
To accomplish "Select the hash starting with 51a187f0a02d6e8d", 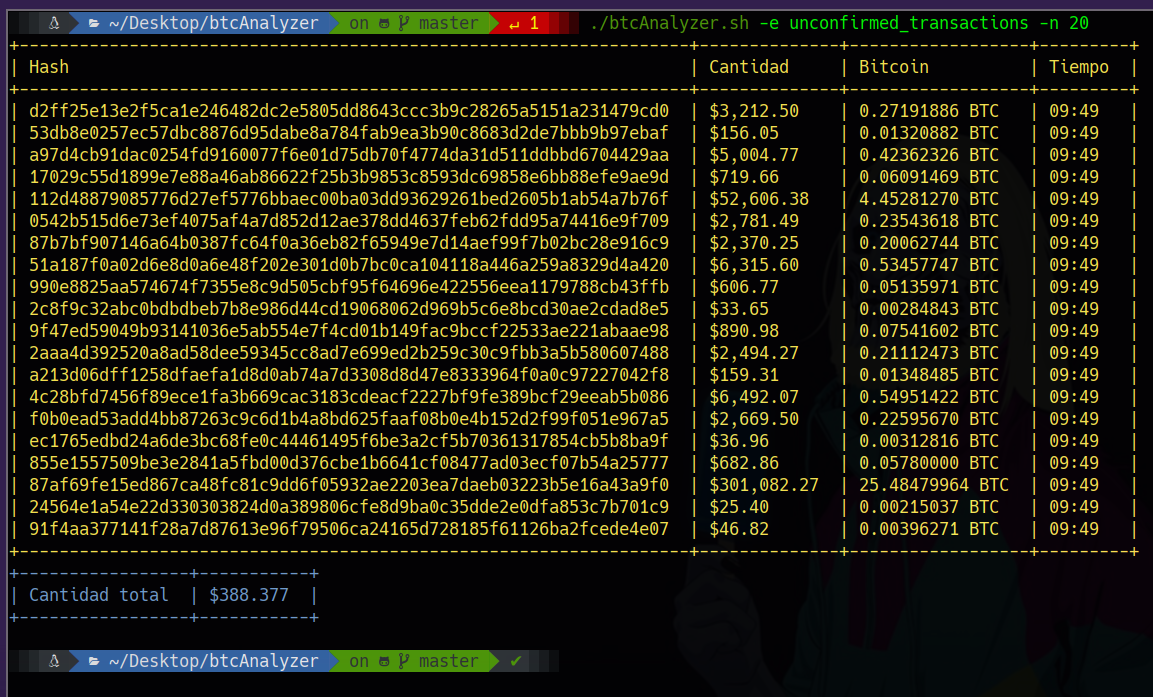I will [349, 265].
